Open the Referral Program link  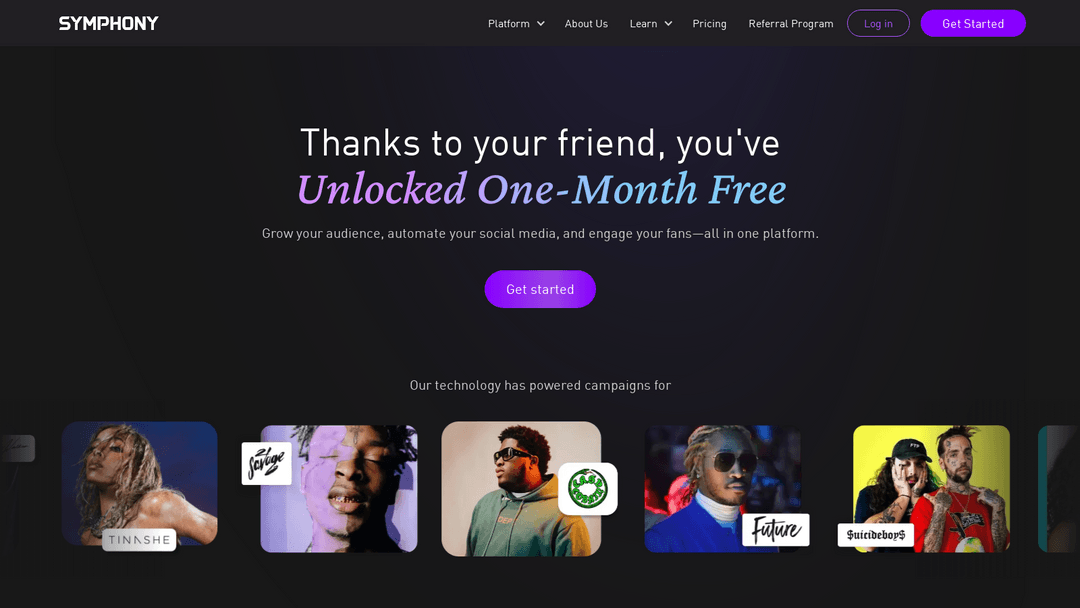tap(790, 24)
